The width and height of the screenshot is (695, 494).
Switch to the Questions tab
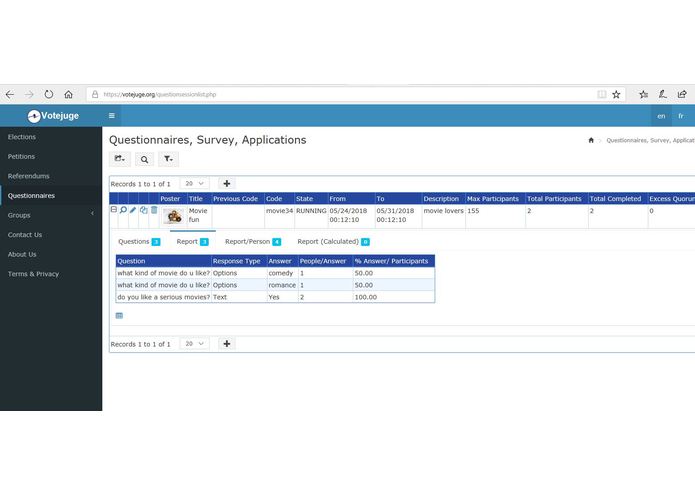tap(139, 241)
